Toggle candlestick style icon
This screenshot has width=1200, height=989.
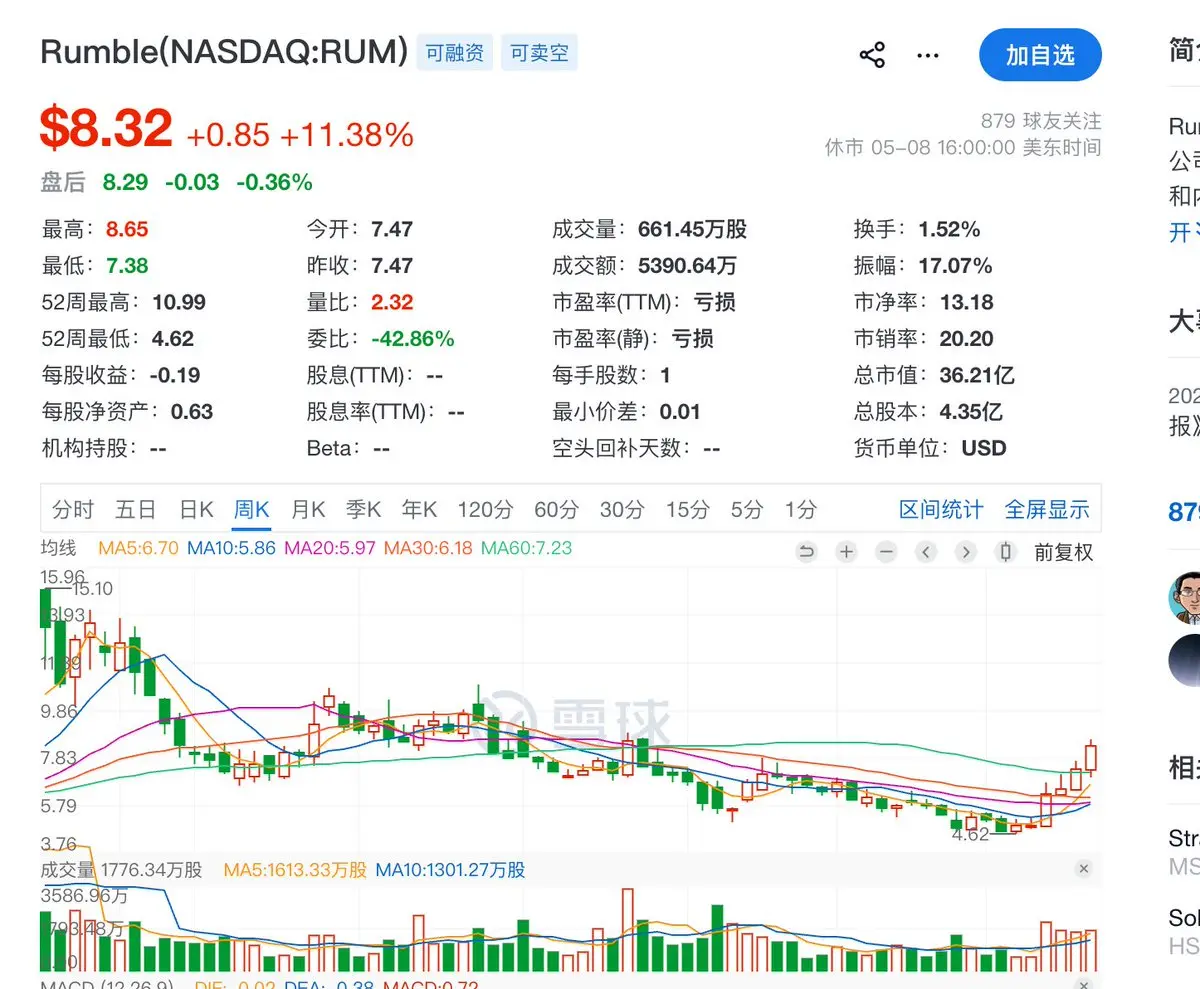click(x=1006, y=552)
